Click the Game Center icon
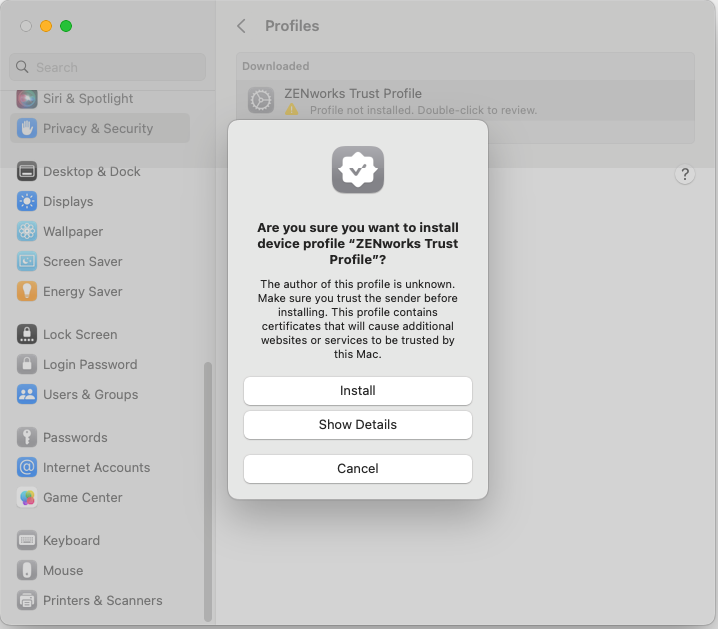 [27, 498]
